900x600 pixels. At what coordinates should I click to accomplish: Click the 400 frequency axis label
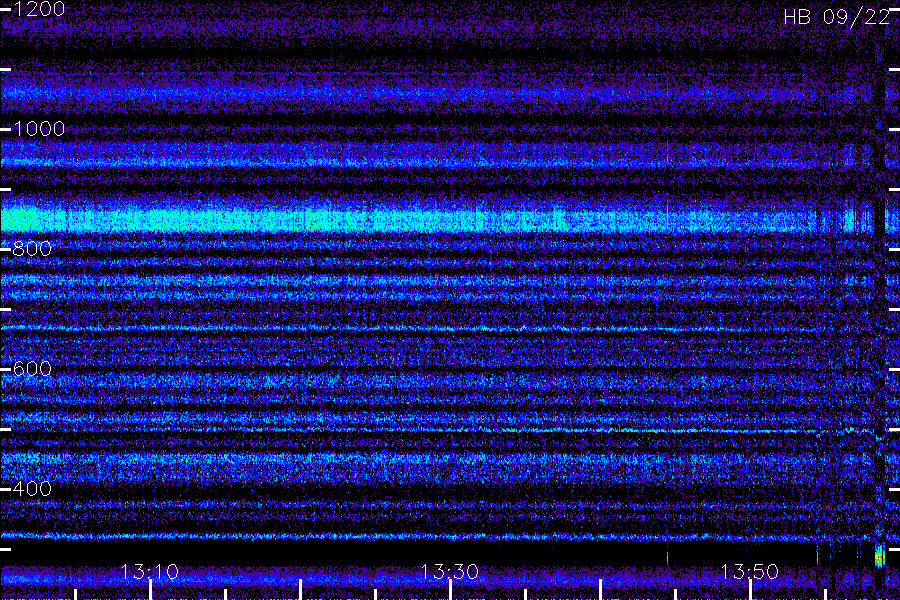[x=32, y=489]
